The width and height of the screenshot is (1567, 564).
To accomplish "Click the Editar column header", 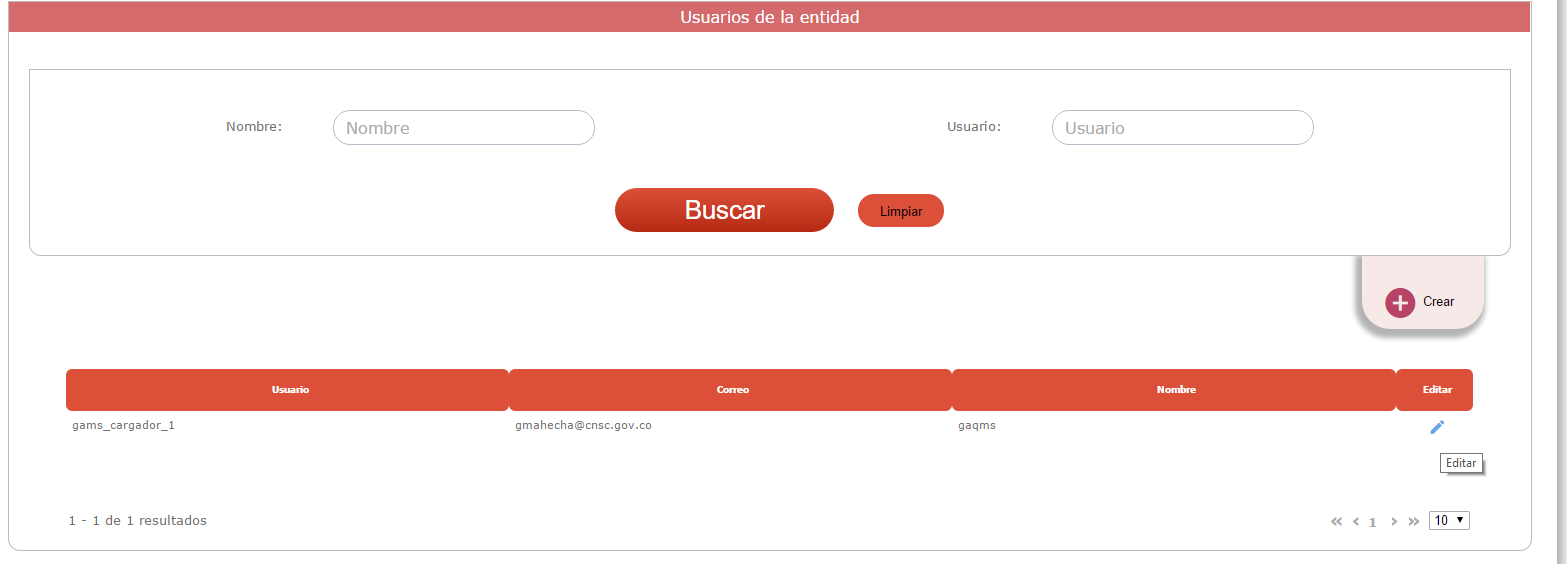I will point(1436,390).
